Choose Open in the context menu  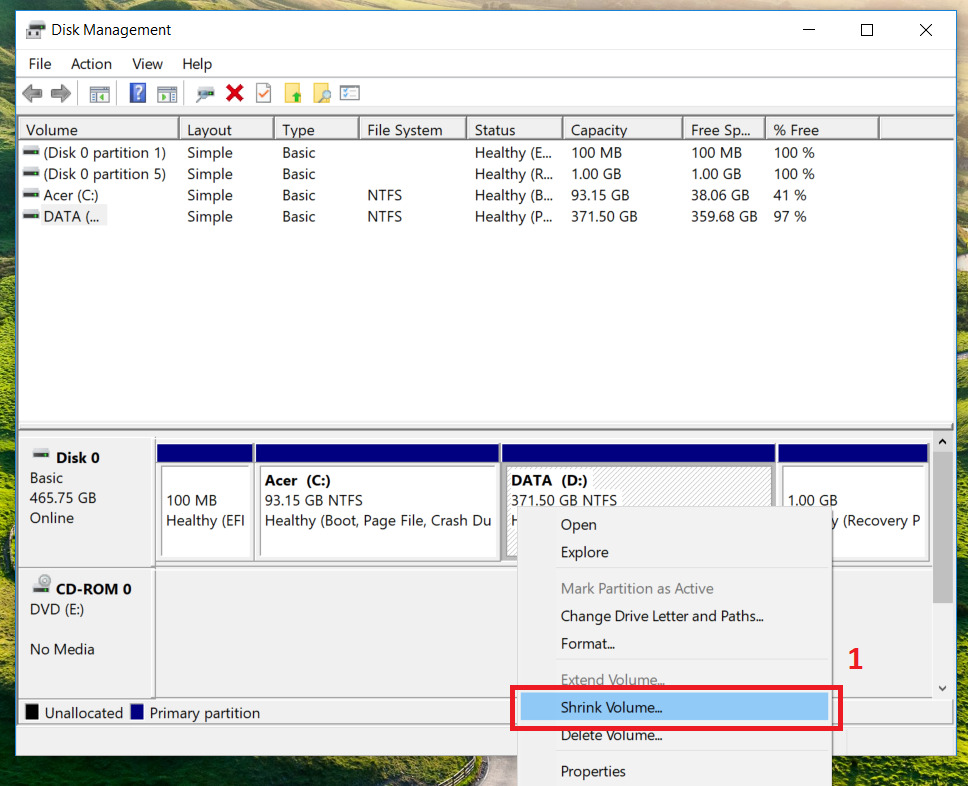pyautogui.click(x=674, y=525)
